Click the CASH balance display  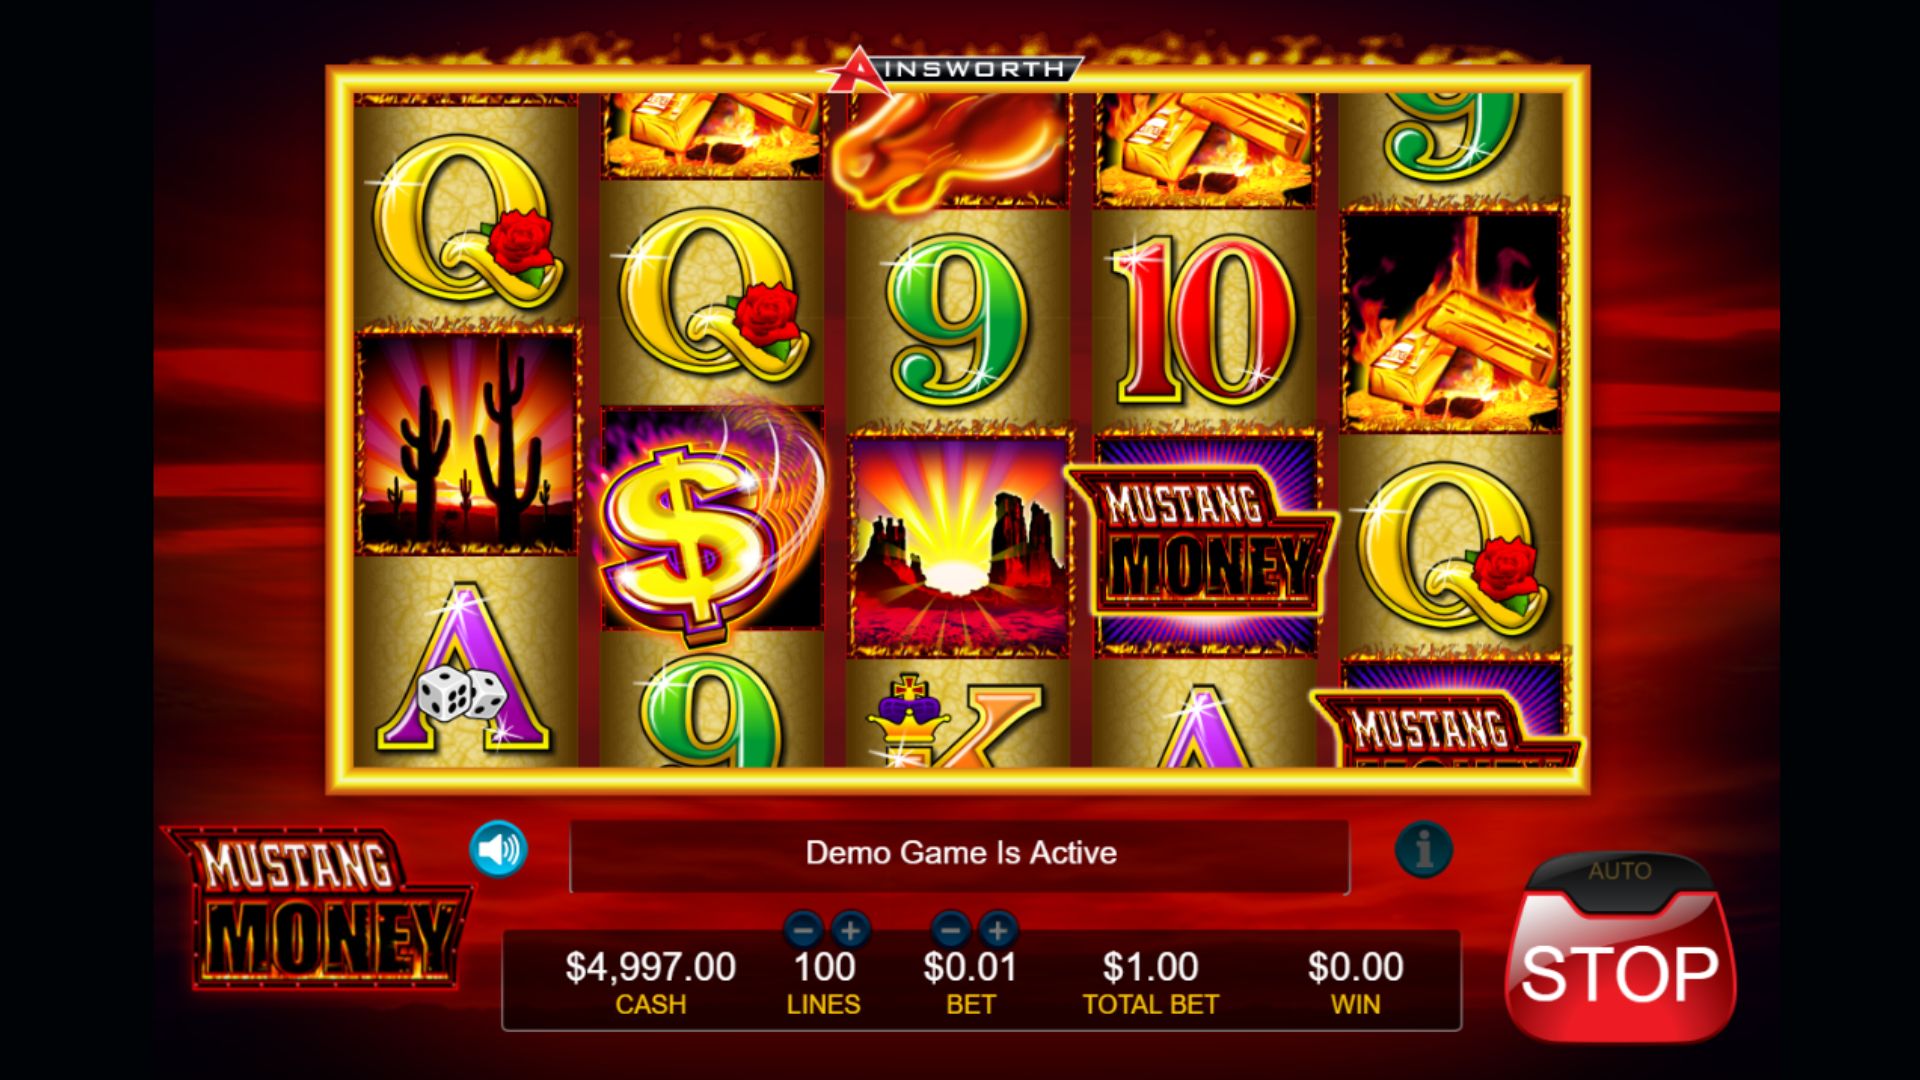pos(650,982)
